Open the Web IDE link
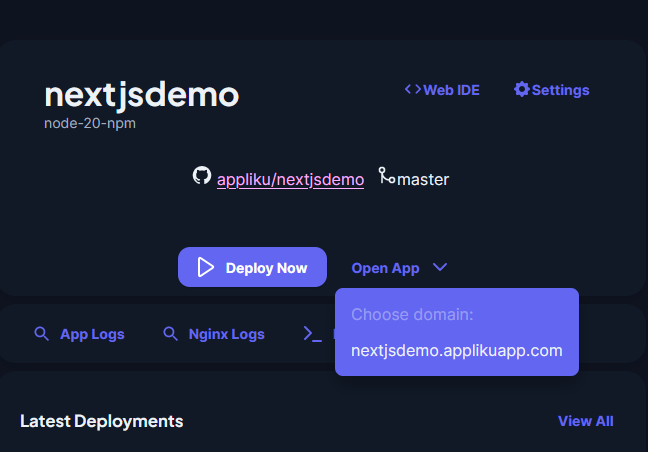 point(451,90)
